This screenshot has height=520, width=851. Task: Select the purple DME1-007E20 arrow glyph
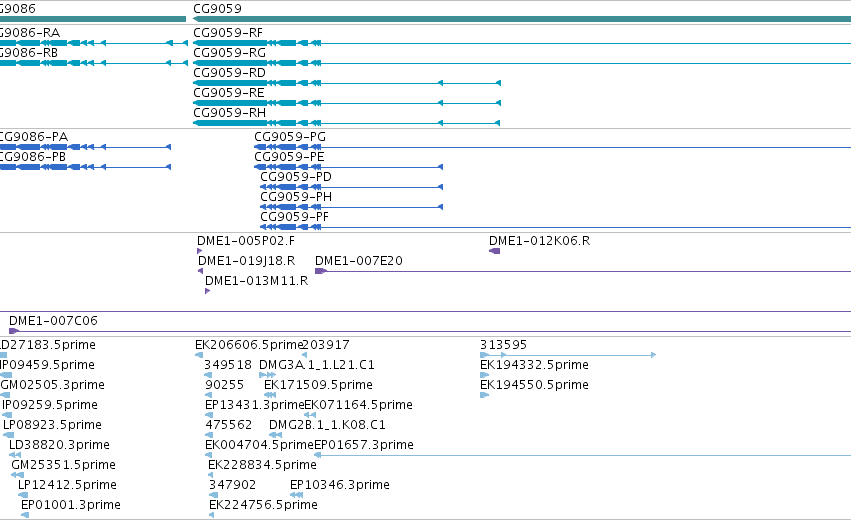point(321,271)
